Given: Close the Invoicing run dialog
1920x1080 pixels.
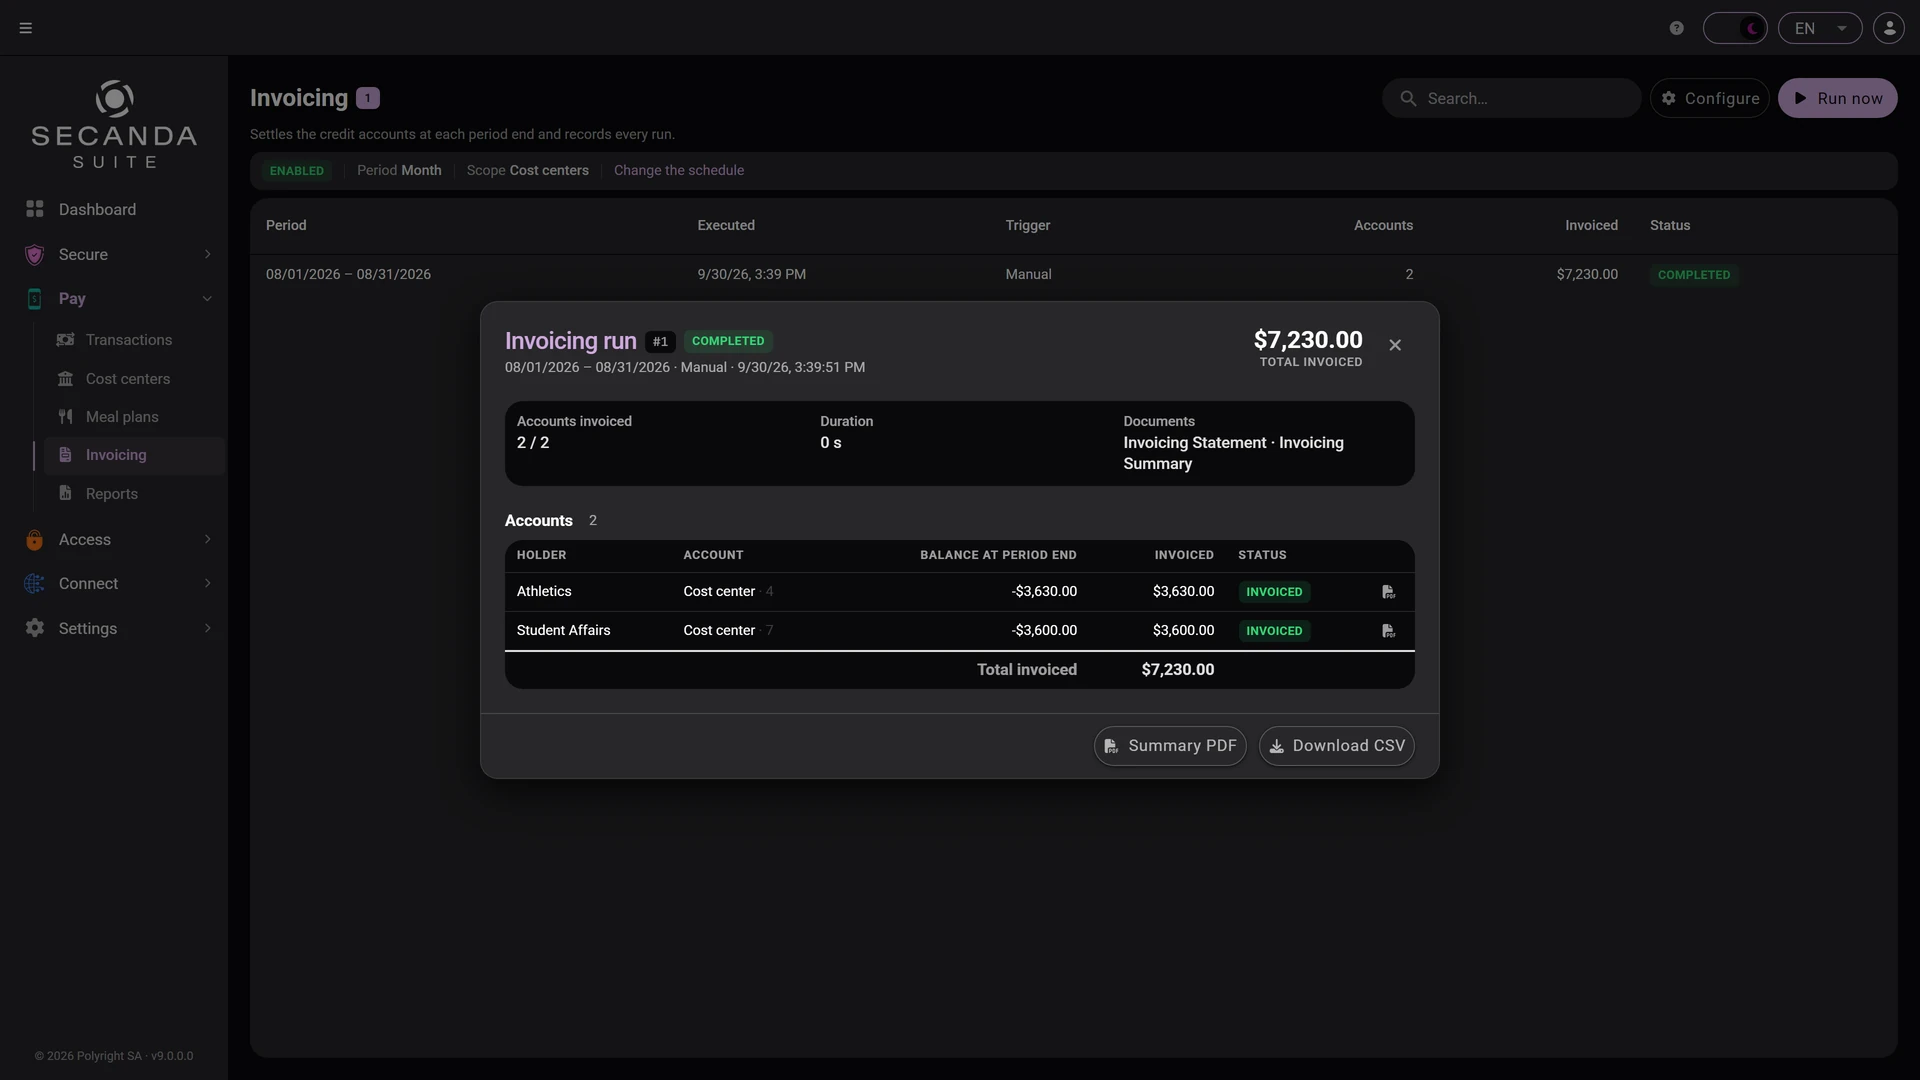Looking at the screenshot, I should 1395,345.
